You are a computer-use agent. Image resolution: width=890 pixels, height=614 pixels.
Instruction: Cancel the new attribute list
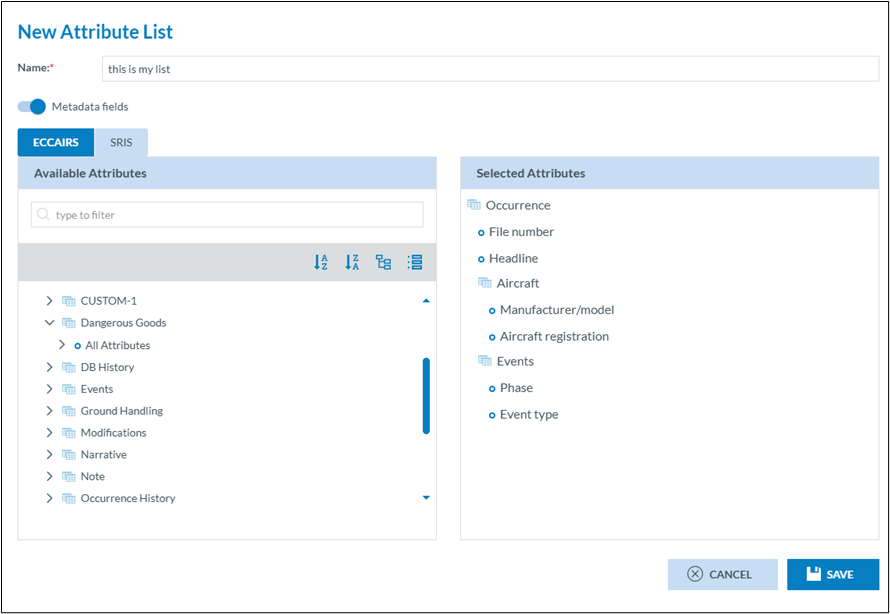pyautogui.click(x=722, y=574)
